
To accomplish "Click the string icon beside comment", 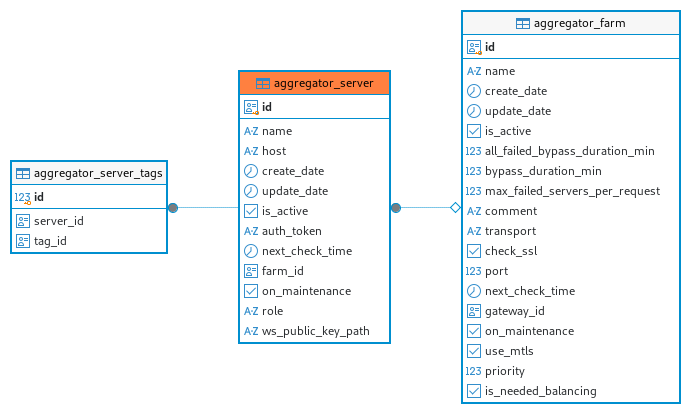I will pos(474,211).
